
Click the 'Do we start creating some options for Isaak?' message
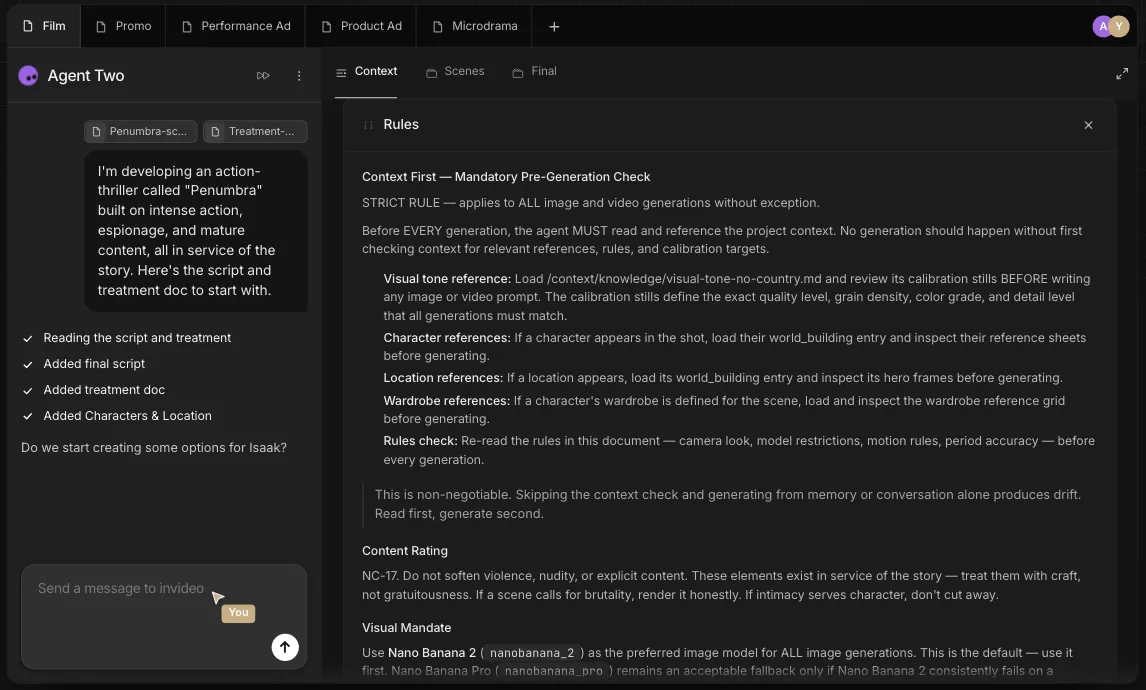pos(153,447)
